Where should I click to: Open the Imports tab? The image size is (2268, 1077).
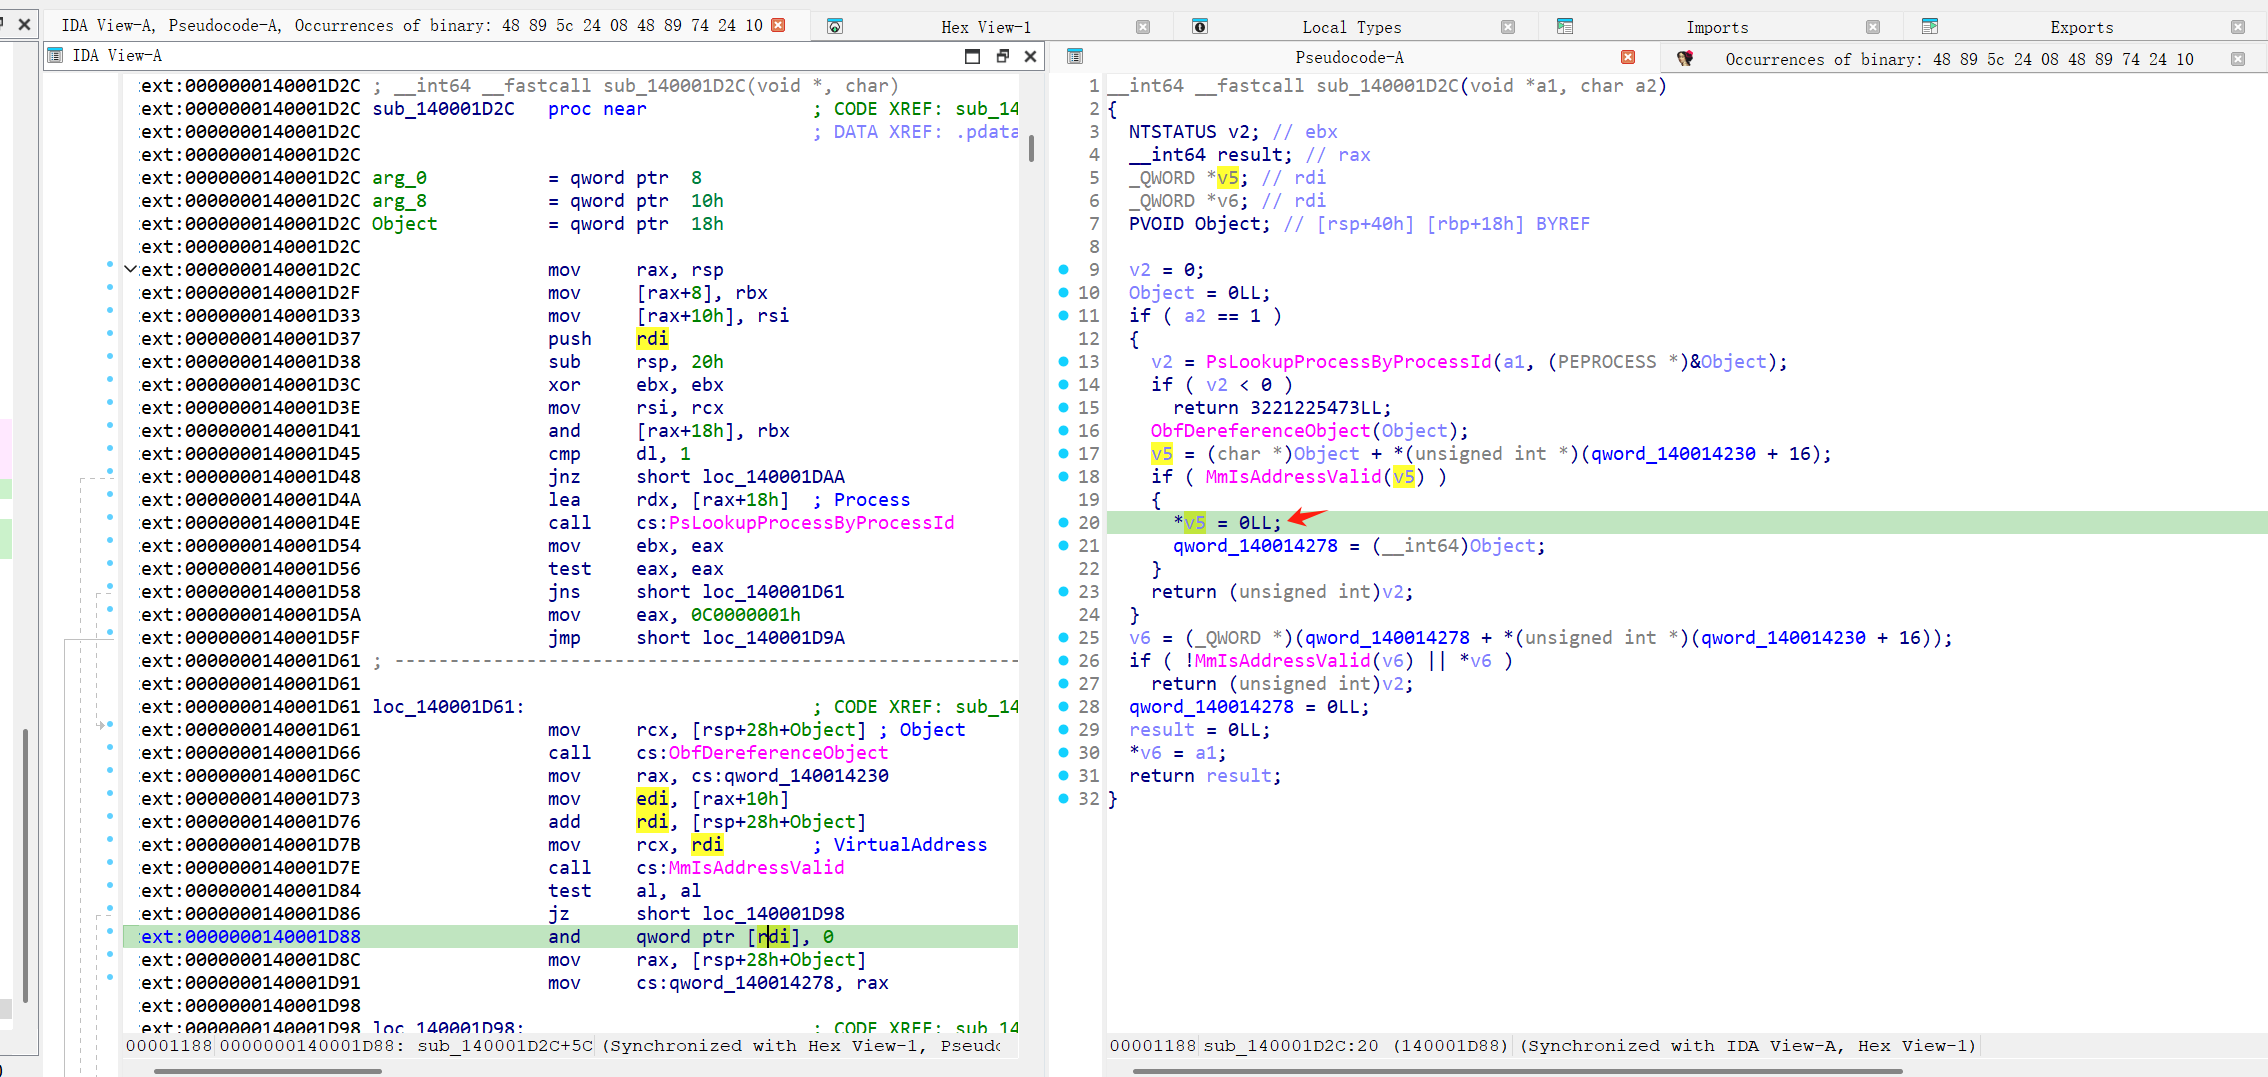(x=1717, y=27)
